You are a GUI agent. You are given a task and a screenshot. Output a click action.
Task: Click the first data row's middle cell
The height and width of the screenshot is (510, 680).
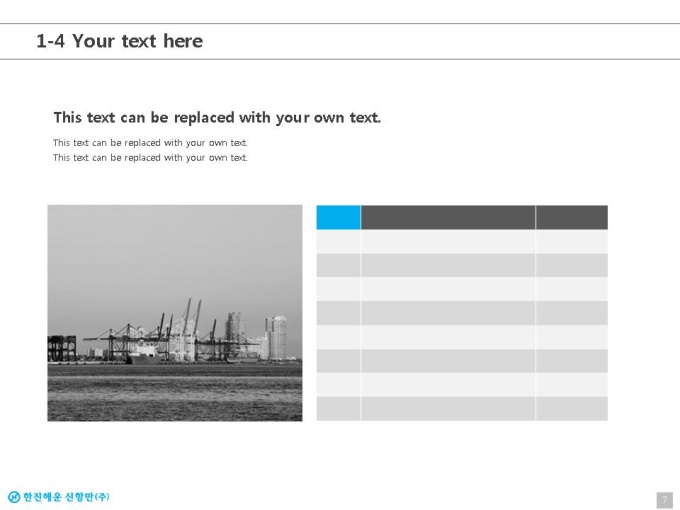448,242
